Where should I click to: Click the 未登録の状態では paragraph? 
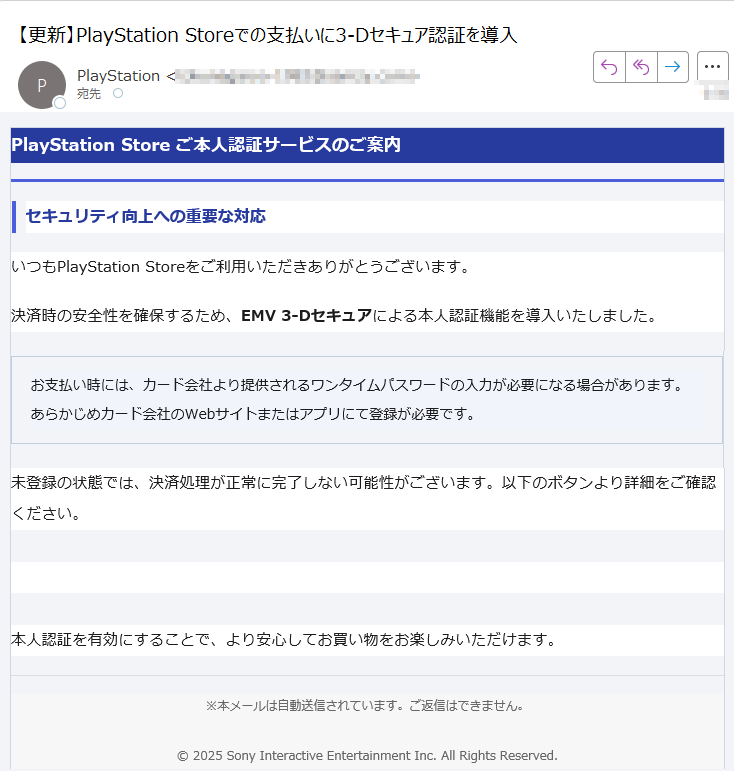[366, 497]
